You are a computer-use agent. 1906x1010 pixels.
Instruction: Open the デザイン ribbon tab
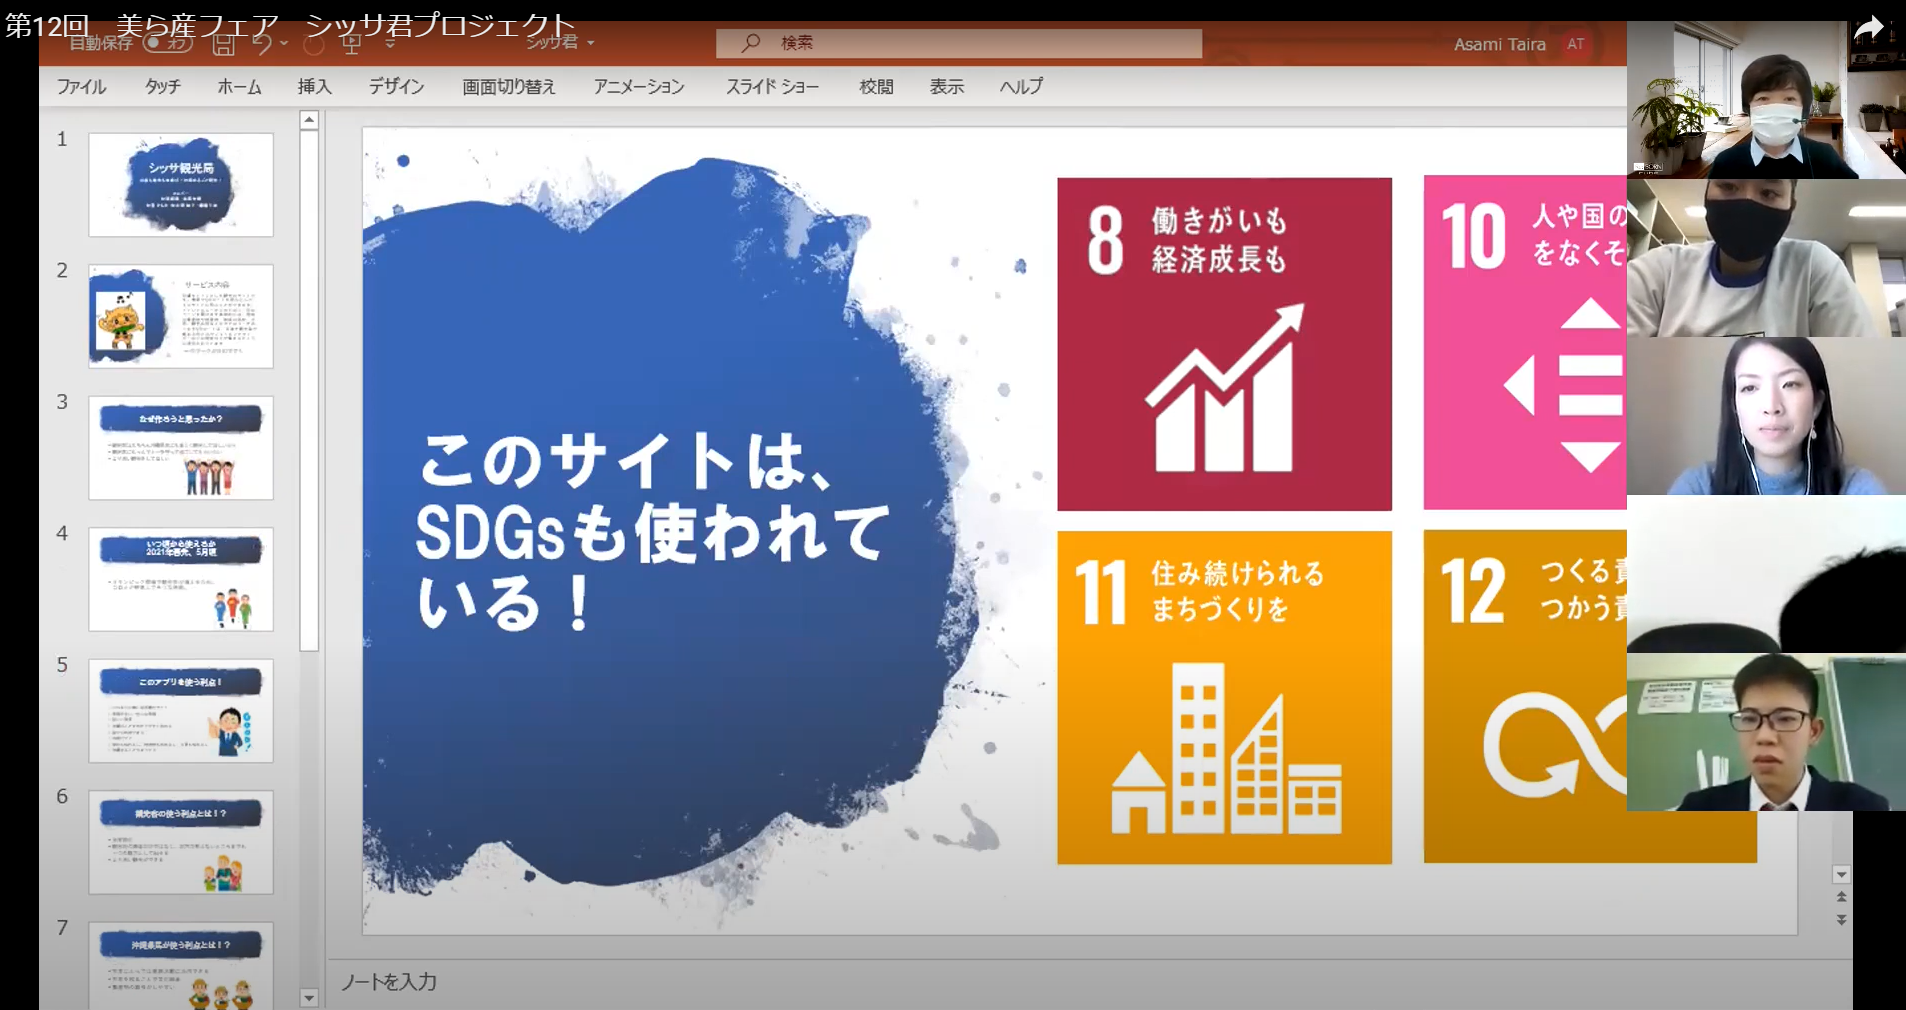(396, 87)
